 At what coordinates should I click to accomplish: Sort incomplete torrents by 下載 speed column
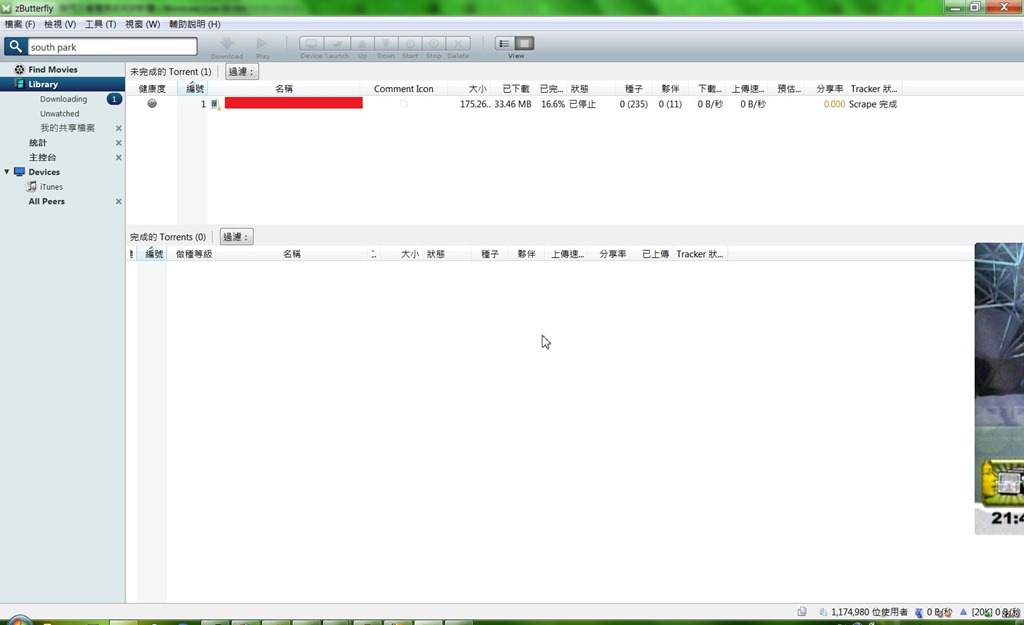pos(709,89)
